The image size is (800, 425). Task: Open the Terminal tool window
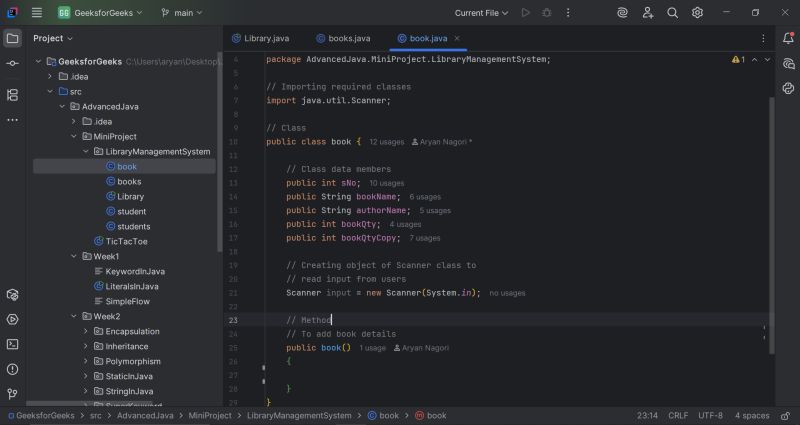pyautogui.click(x=13, y=344)
